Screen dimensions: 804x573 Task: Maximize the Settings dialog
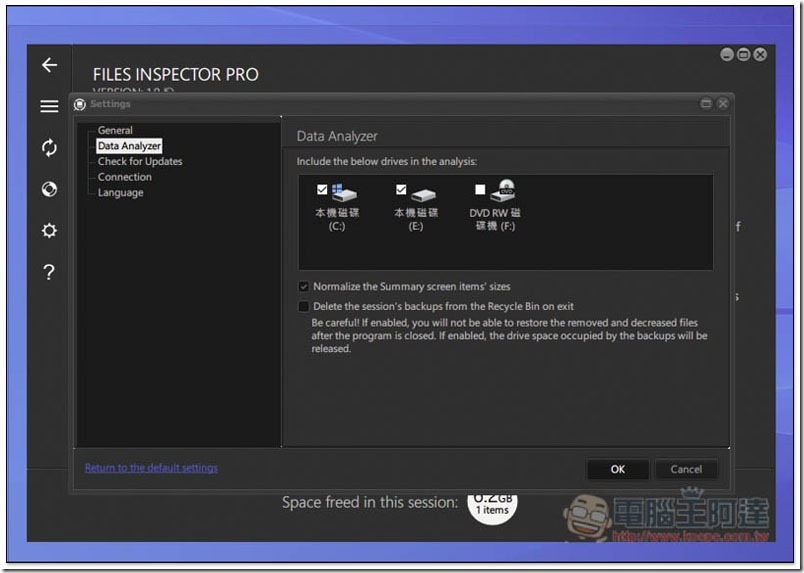[x=706, y=104]
